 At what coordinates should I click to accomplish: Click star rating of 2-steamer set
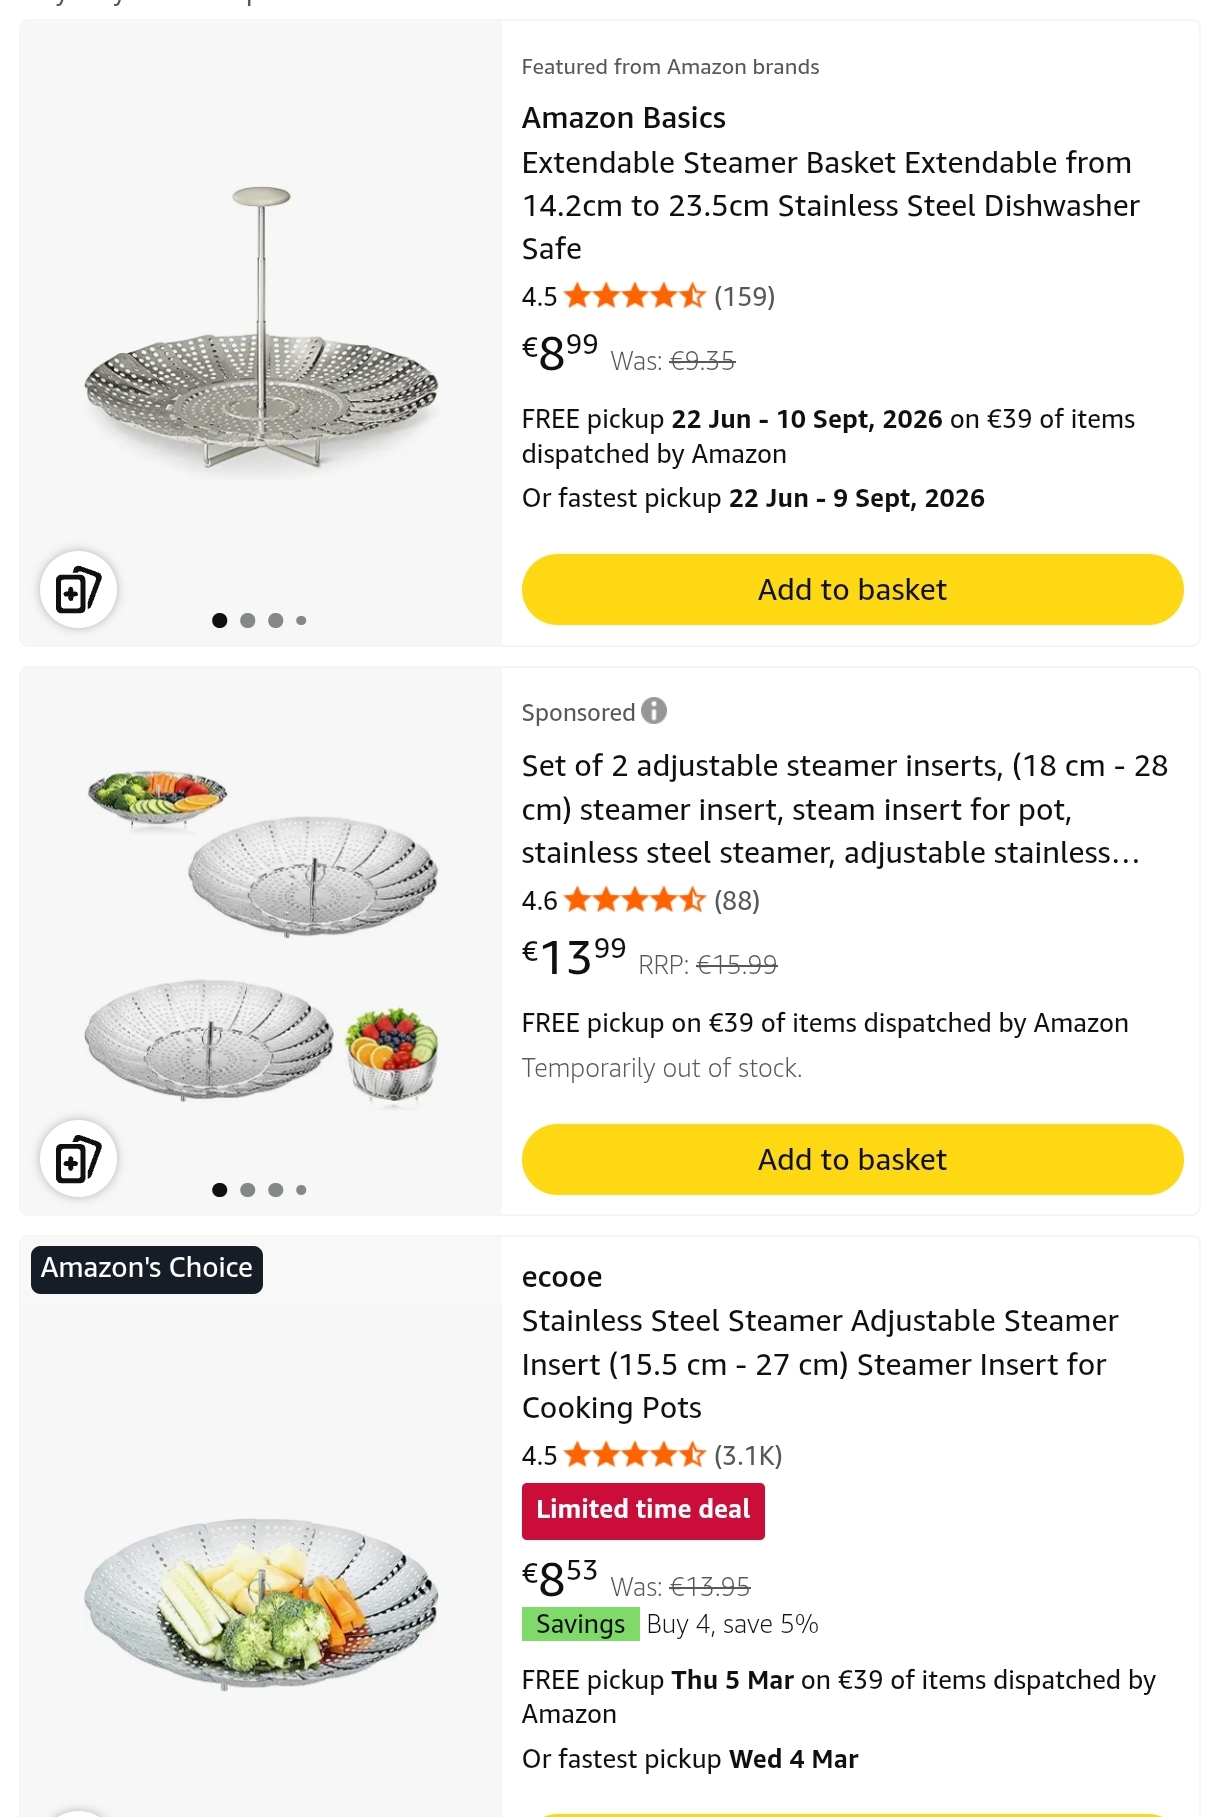click(x=634, y=901)
